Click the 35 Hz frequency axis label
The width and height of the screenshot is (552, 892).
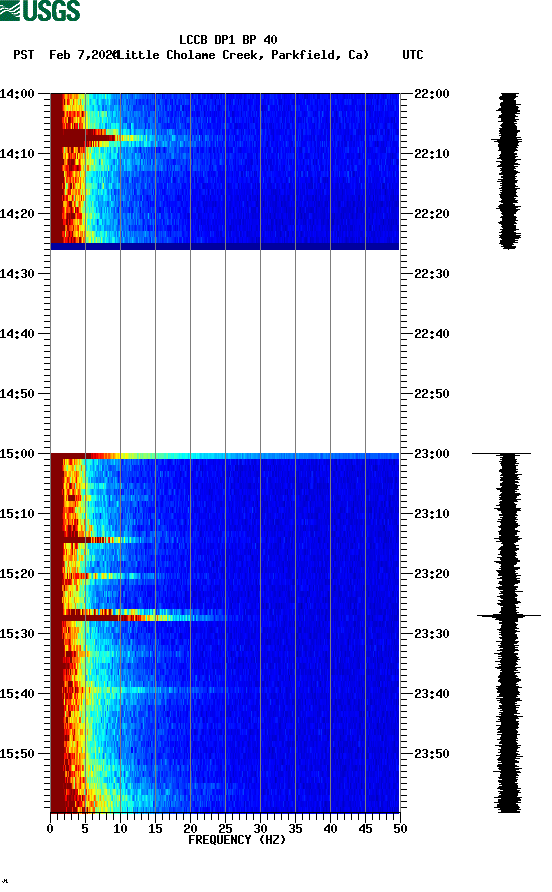(295, 829)
